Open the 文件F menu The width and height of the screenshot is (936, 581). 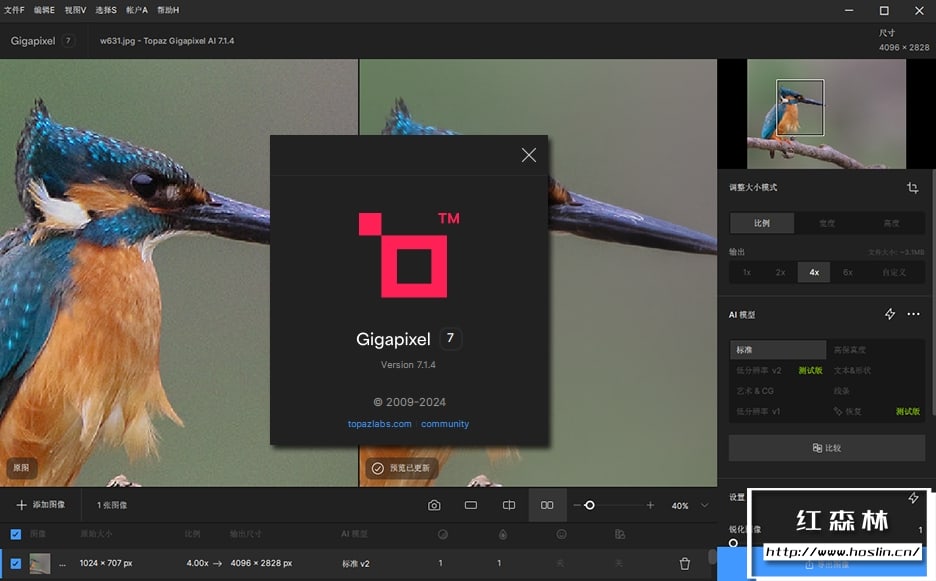[14, 10]
